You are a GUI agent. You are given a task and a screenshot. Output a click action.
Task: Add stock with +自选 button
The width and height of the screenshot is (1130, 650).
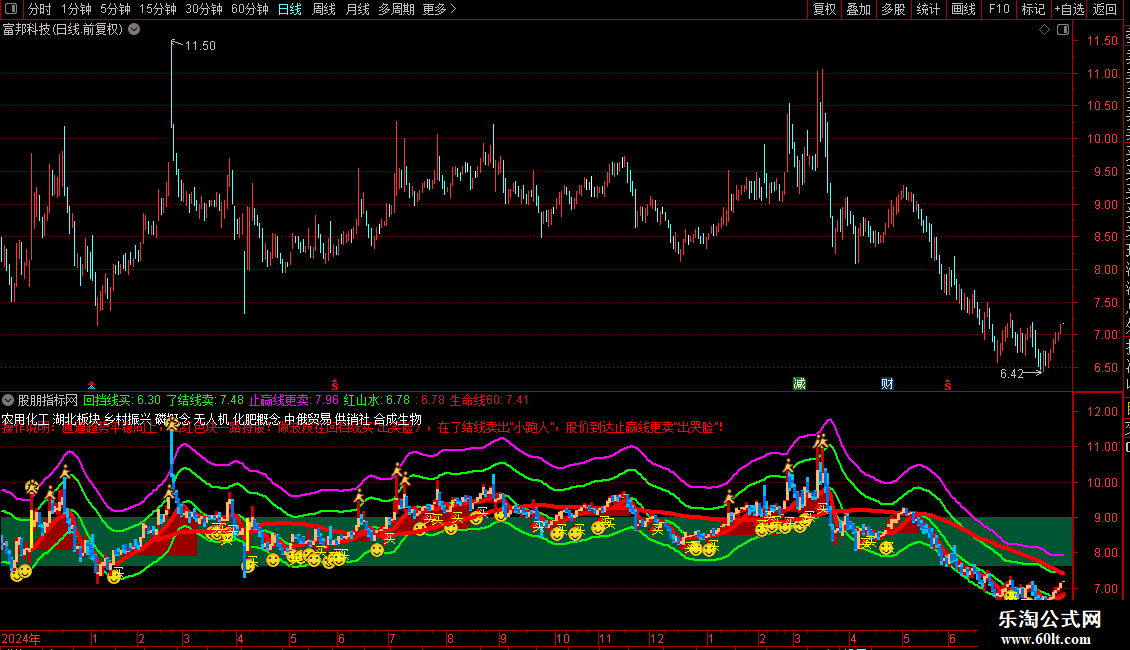coord(1069,9)
